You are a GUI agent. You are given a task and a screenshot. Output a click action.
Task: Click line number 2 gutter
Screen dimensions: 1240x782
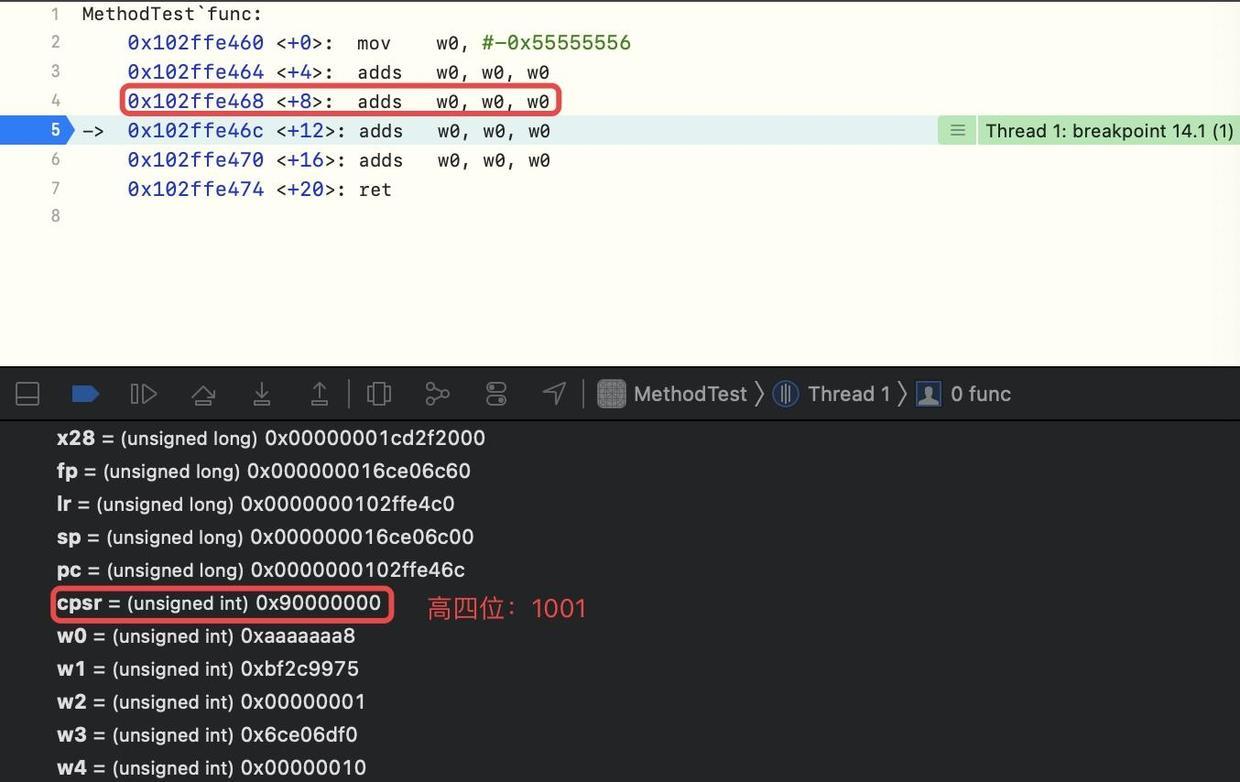click(55, 42)
